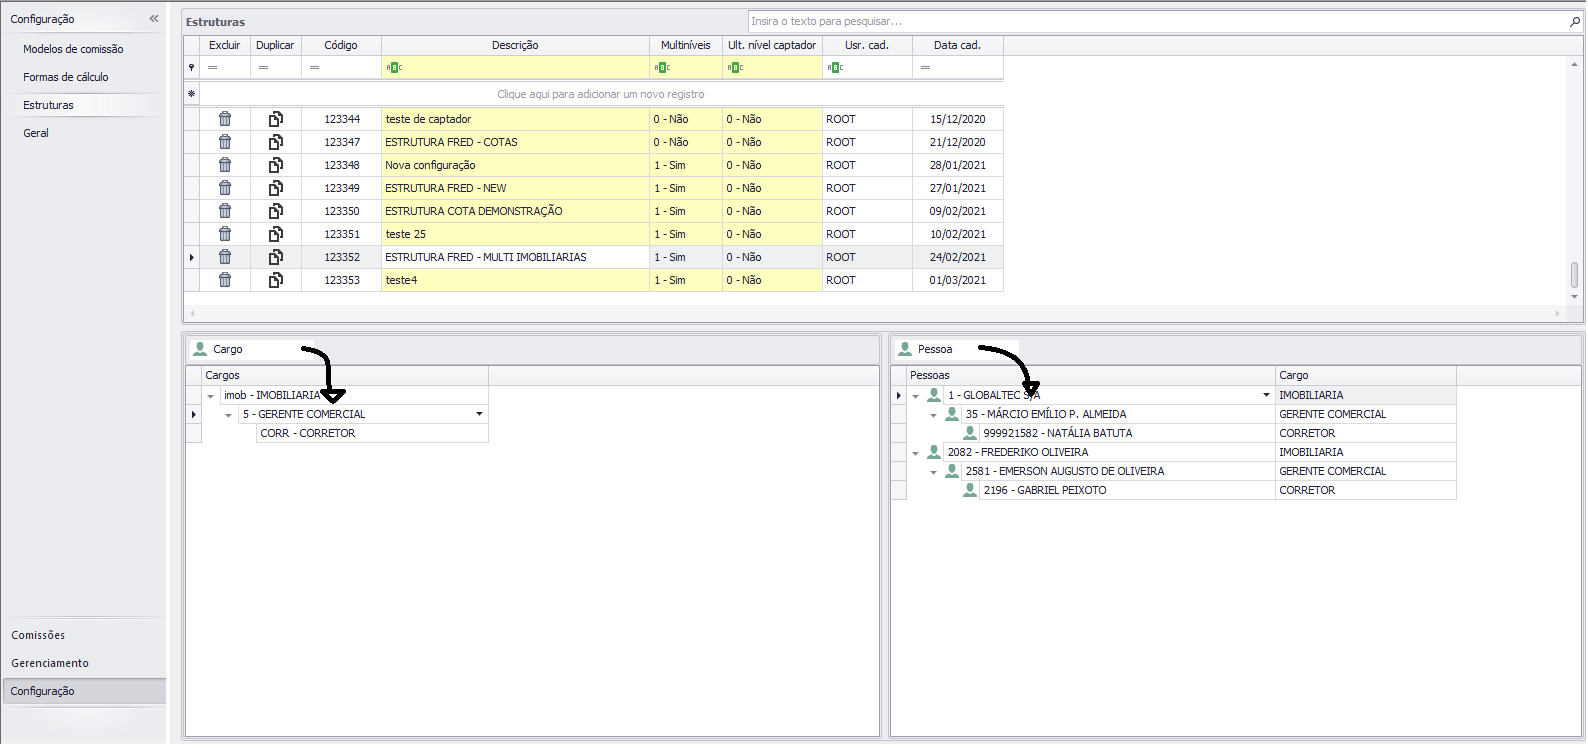Collapse 1 - GLOBALTEC S/A node

click(915, 396)
